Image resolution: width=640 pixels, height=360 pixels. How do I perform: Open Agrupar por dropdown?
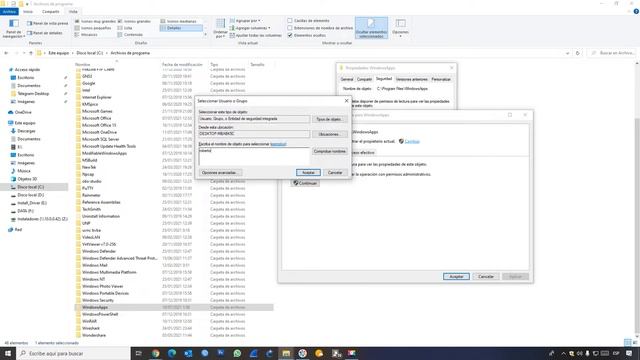click(245, 20)
